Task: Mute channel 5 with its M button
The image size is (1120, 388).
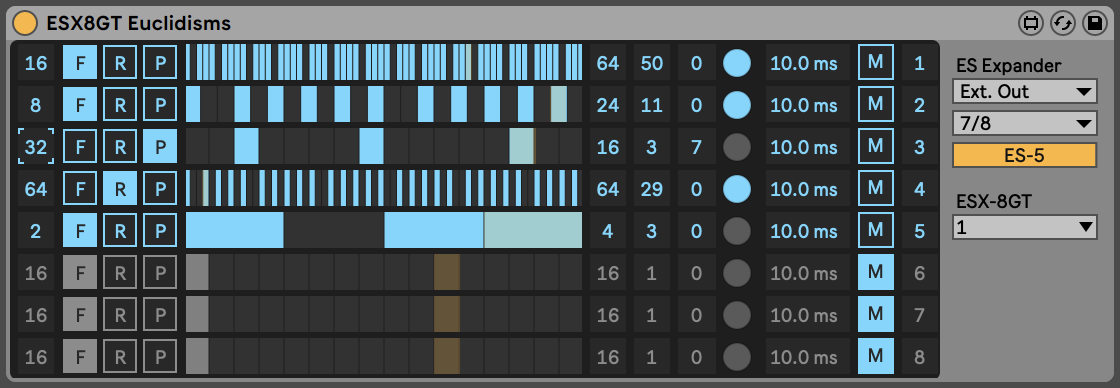Action: (x=876, y=231)
